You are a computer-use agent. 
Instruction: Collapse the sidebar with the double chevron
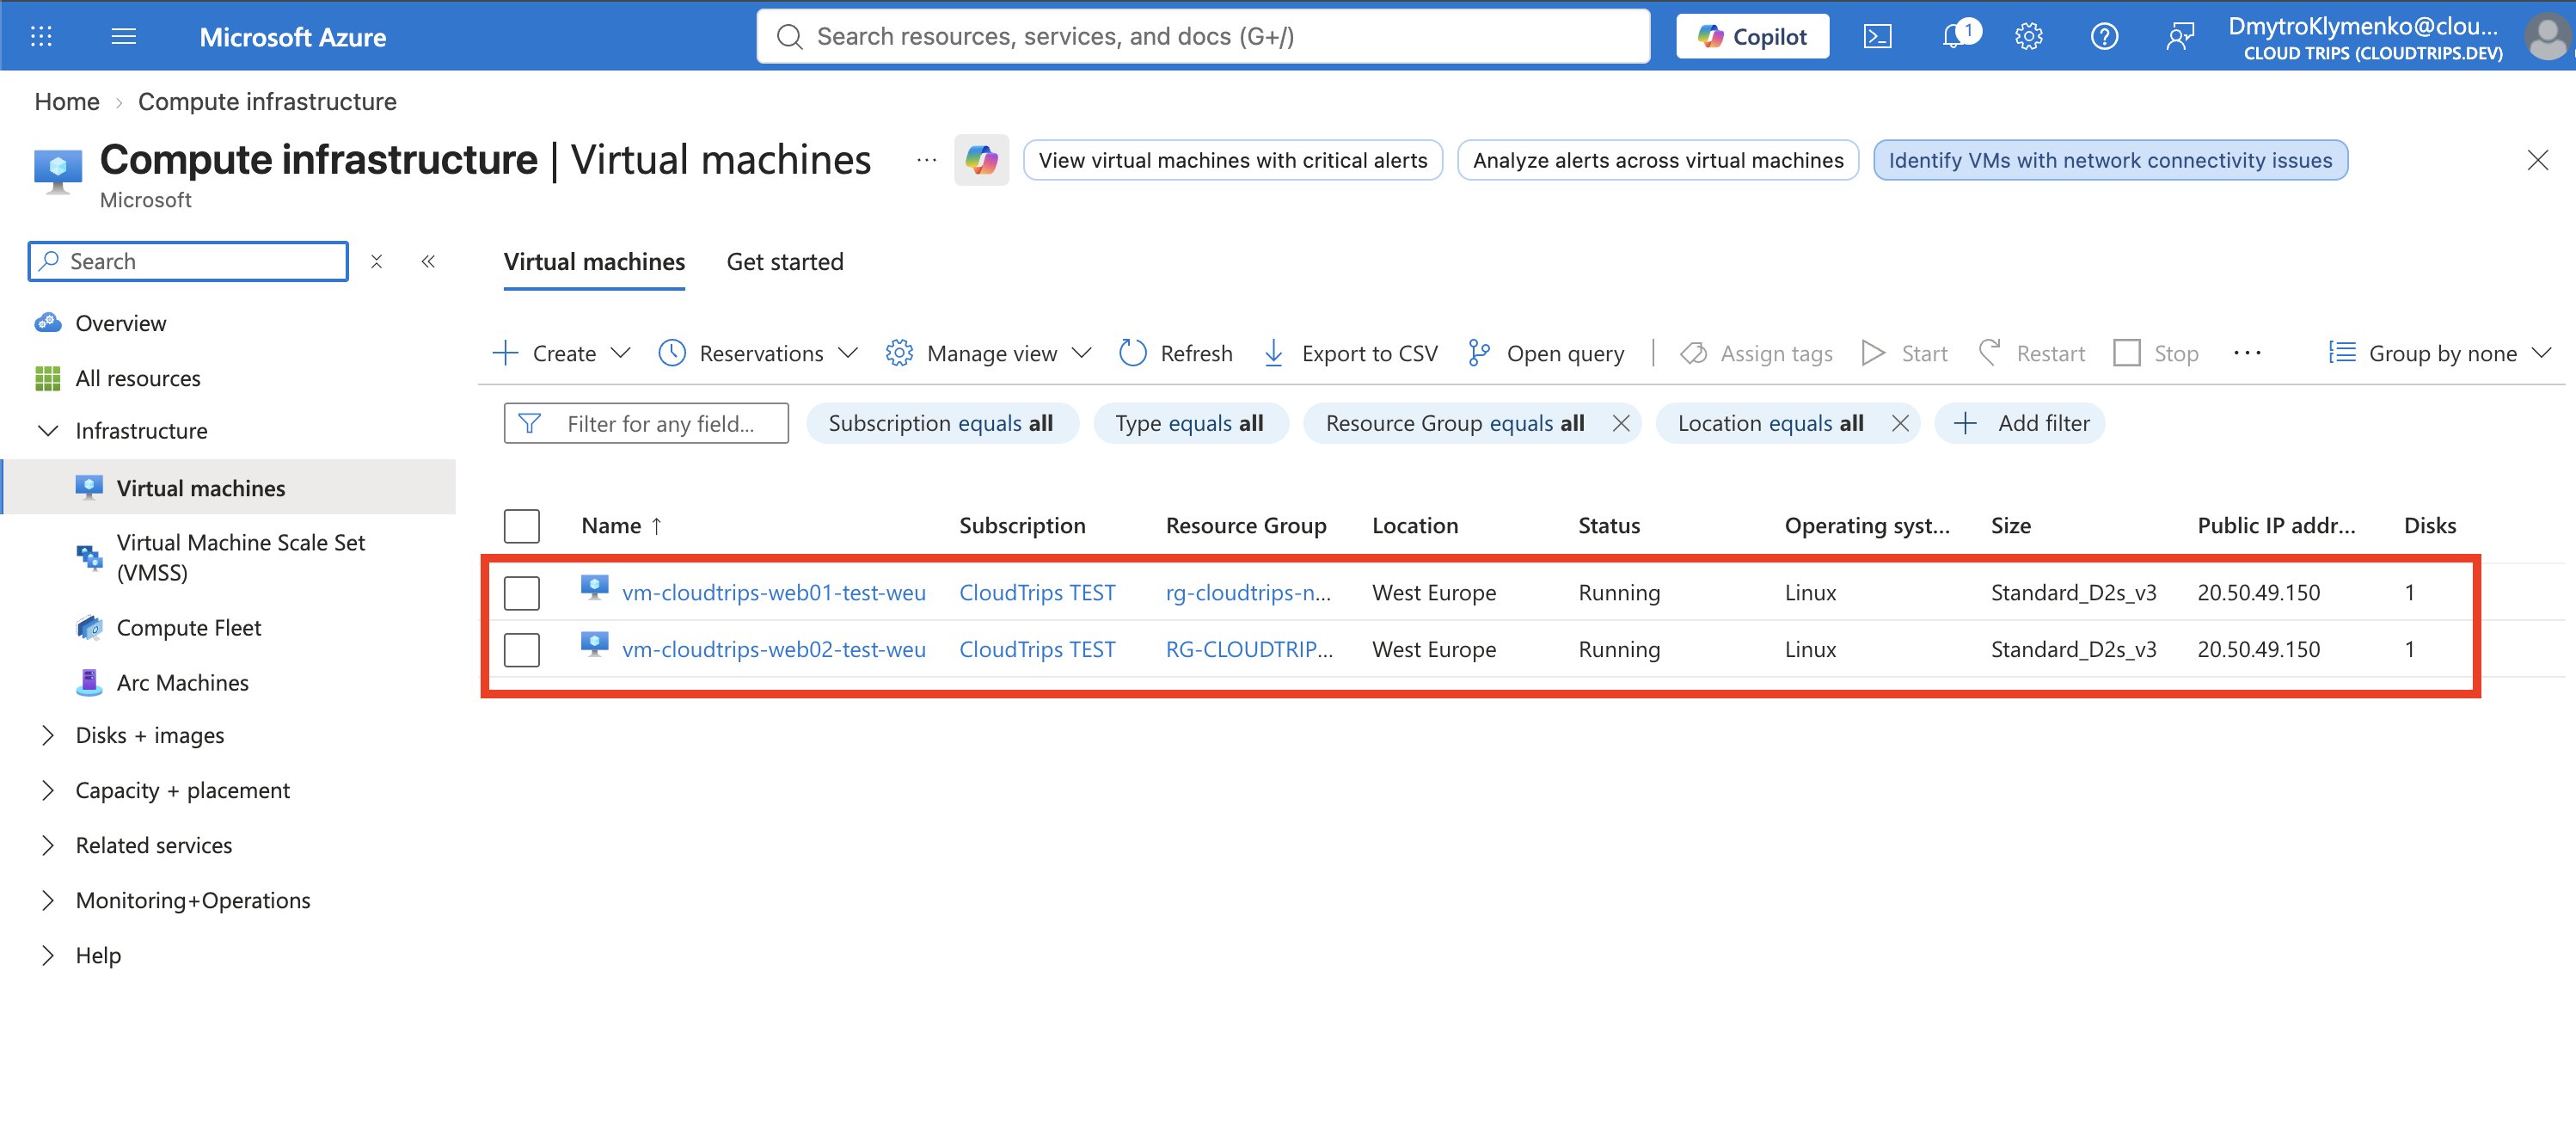(428, 261)
